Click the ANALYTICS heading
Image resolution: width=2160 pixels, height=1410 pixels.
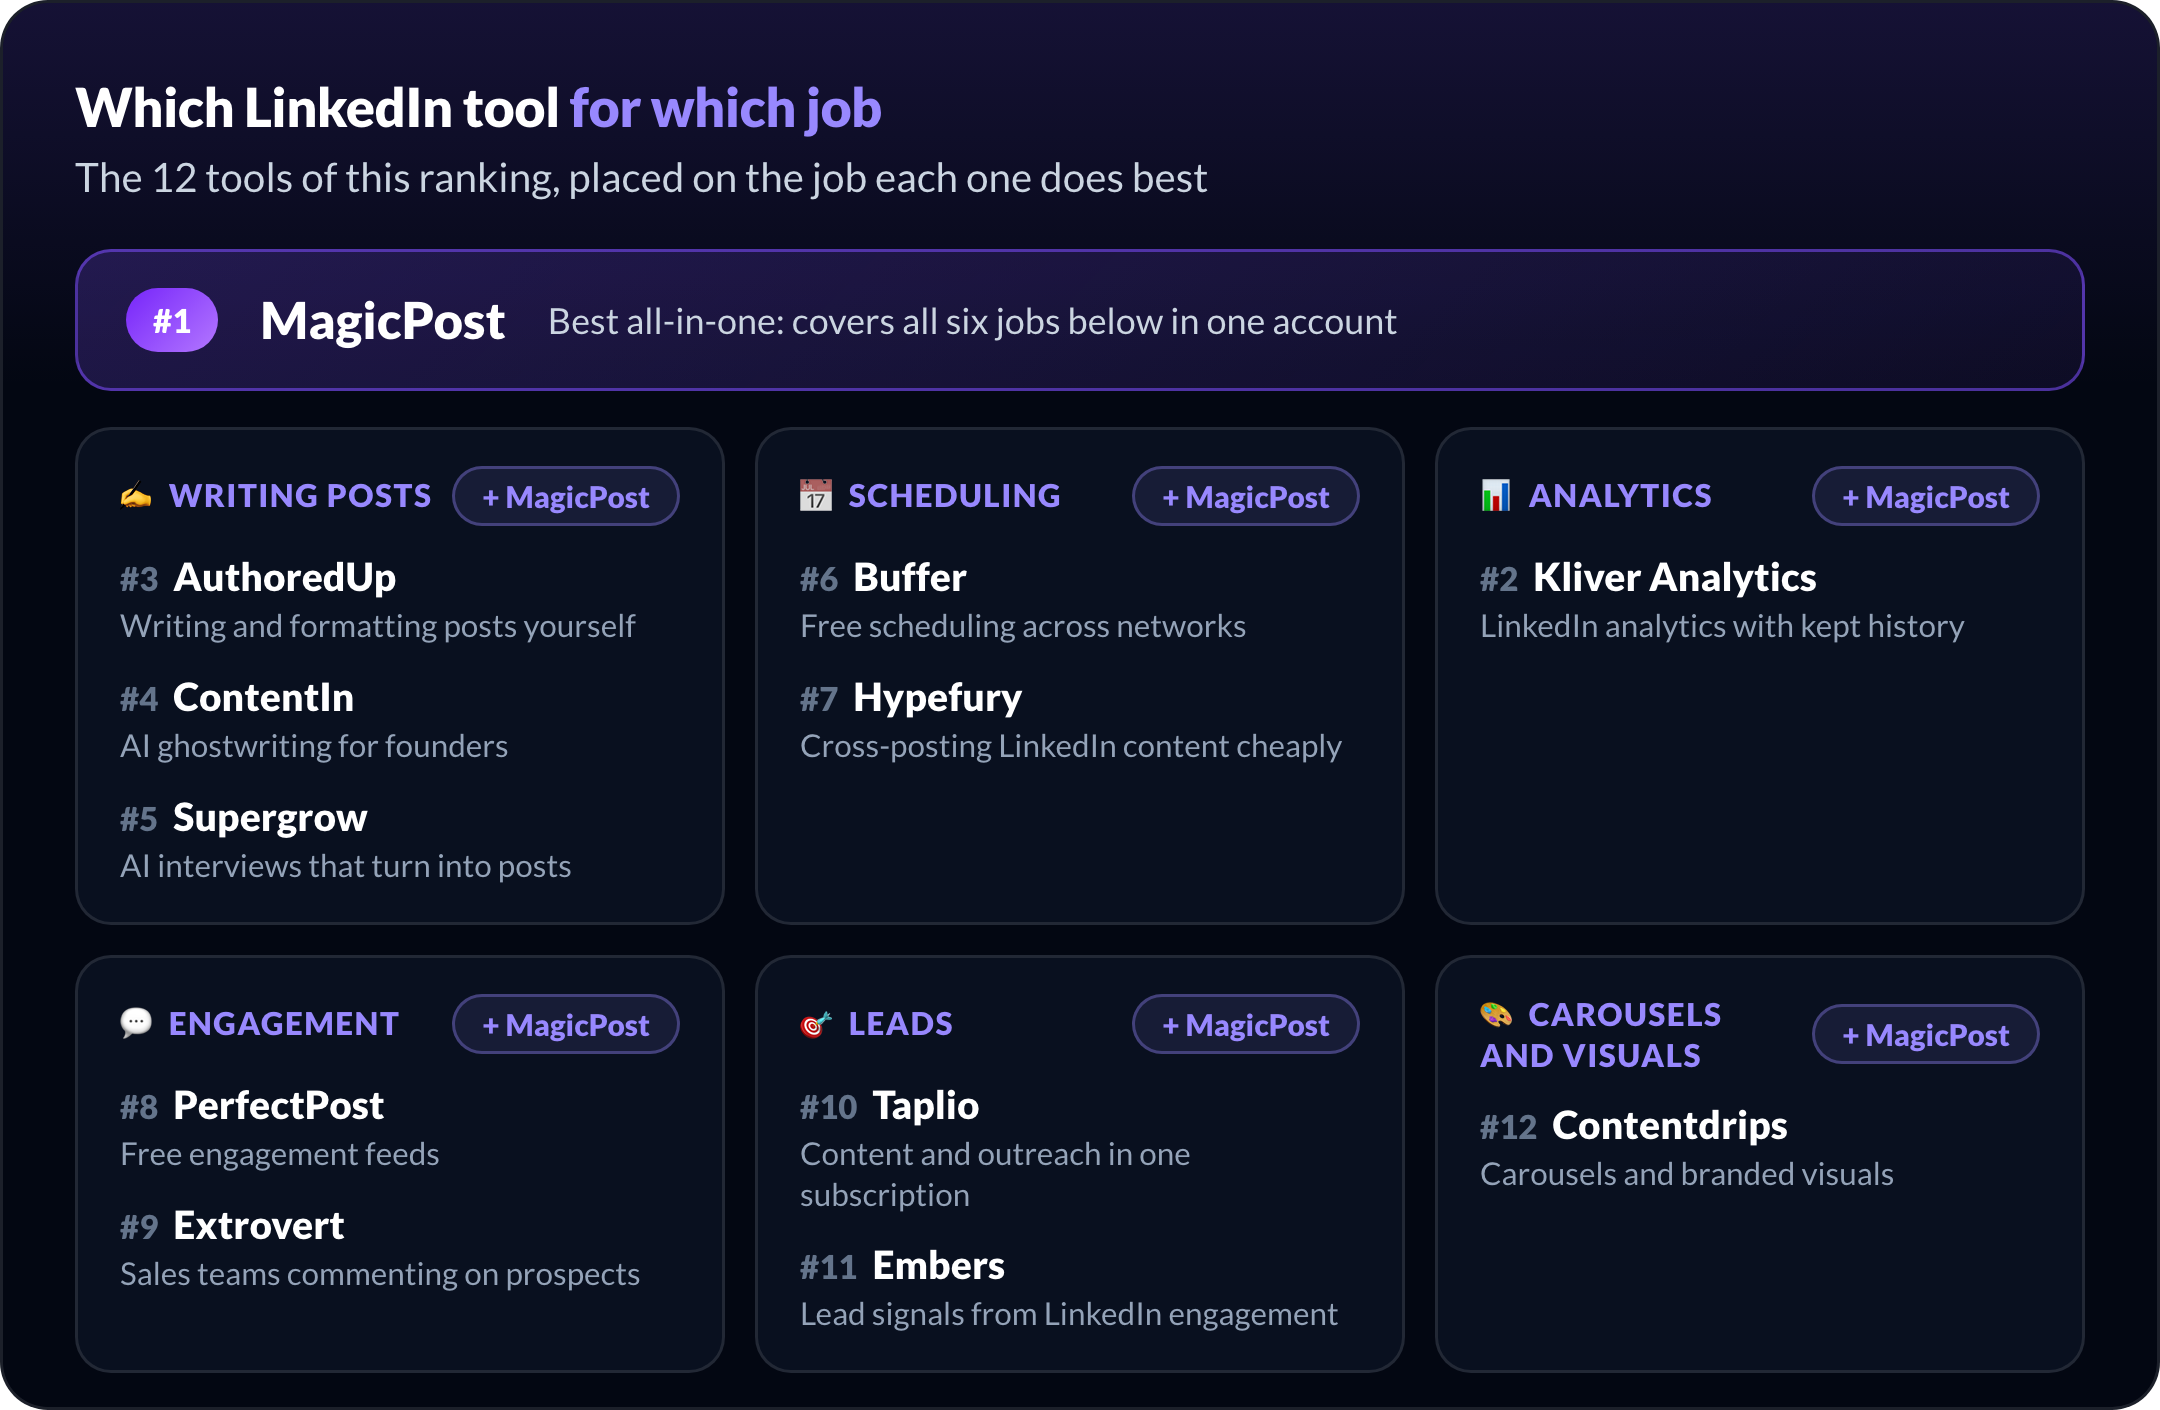(x=1620, y=496)
